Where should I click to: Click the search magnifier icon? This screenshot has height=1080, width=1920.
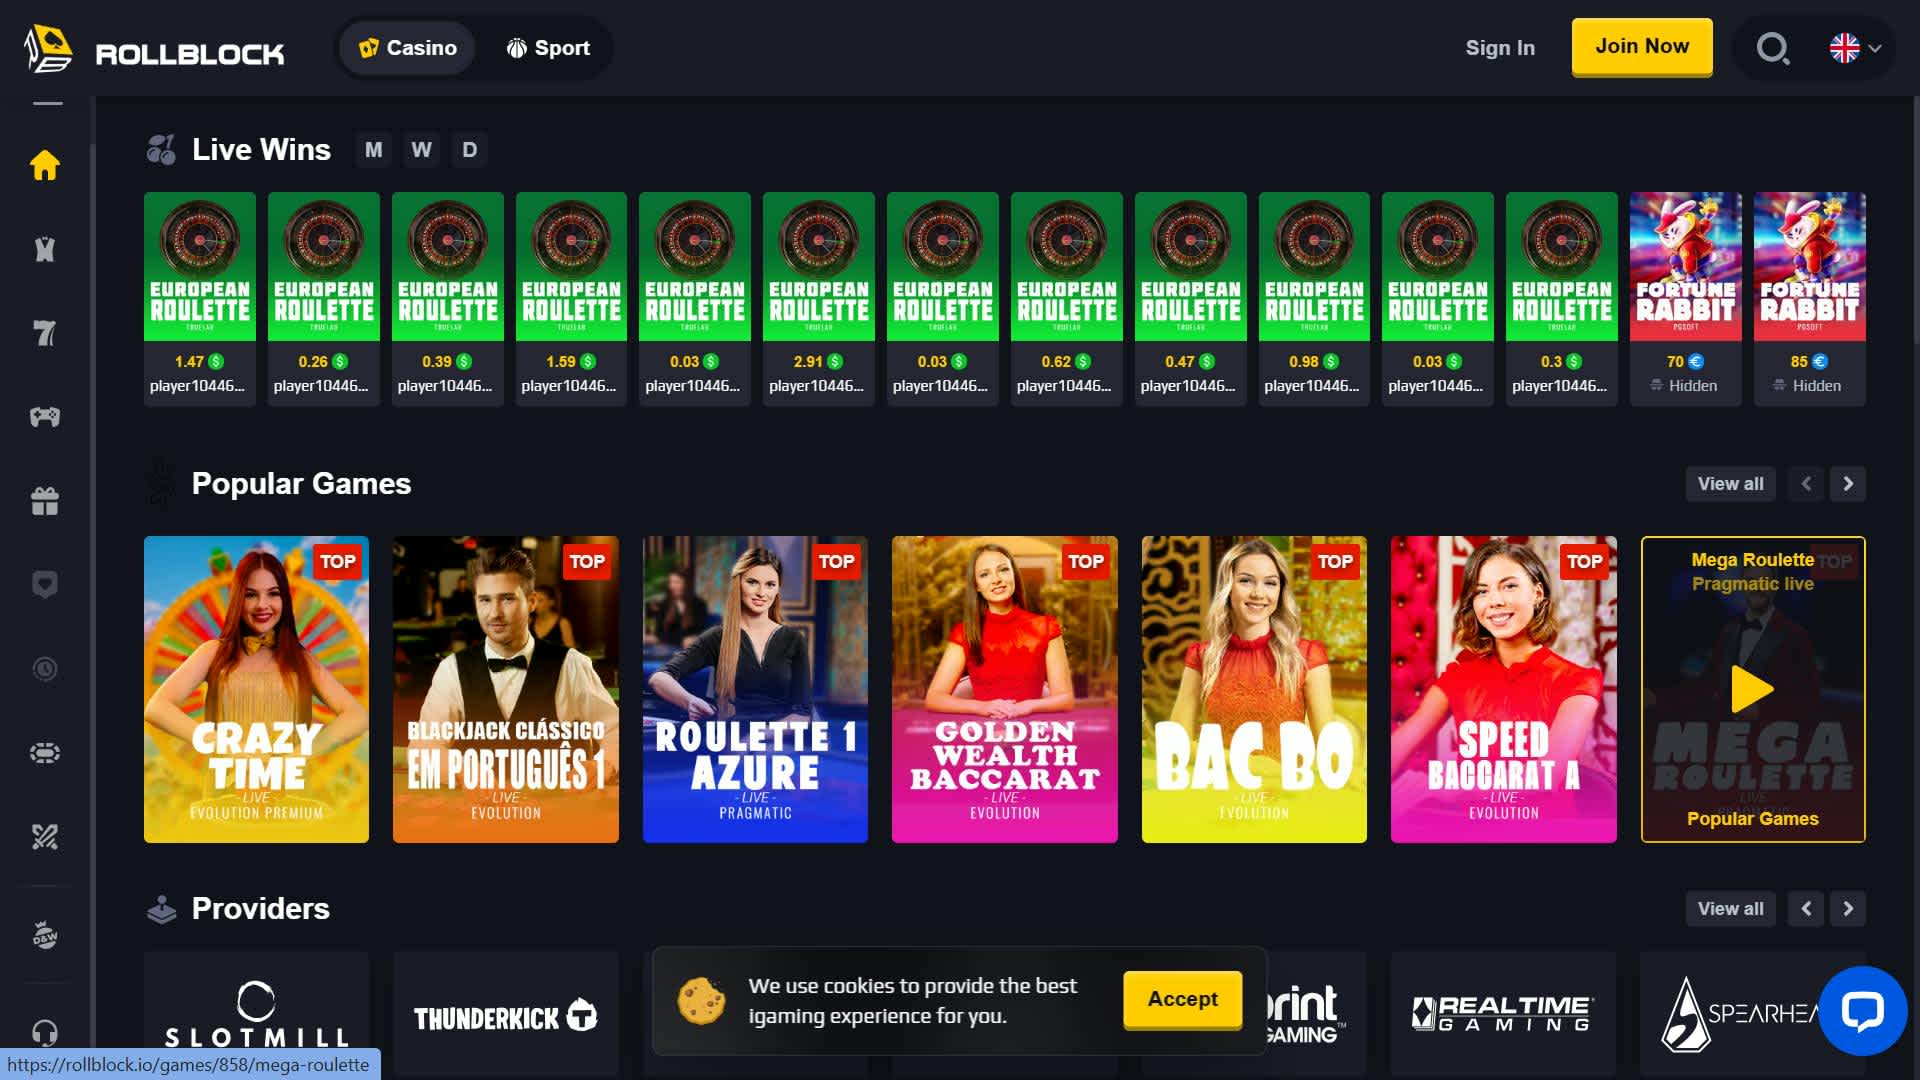(1773, 48)
